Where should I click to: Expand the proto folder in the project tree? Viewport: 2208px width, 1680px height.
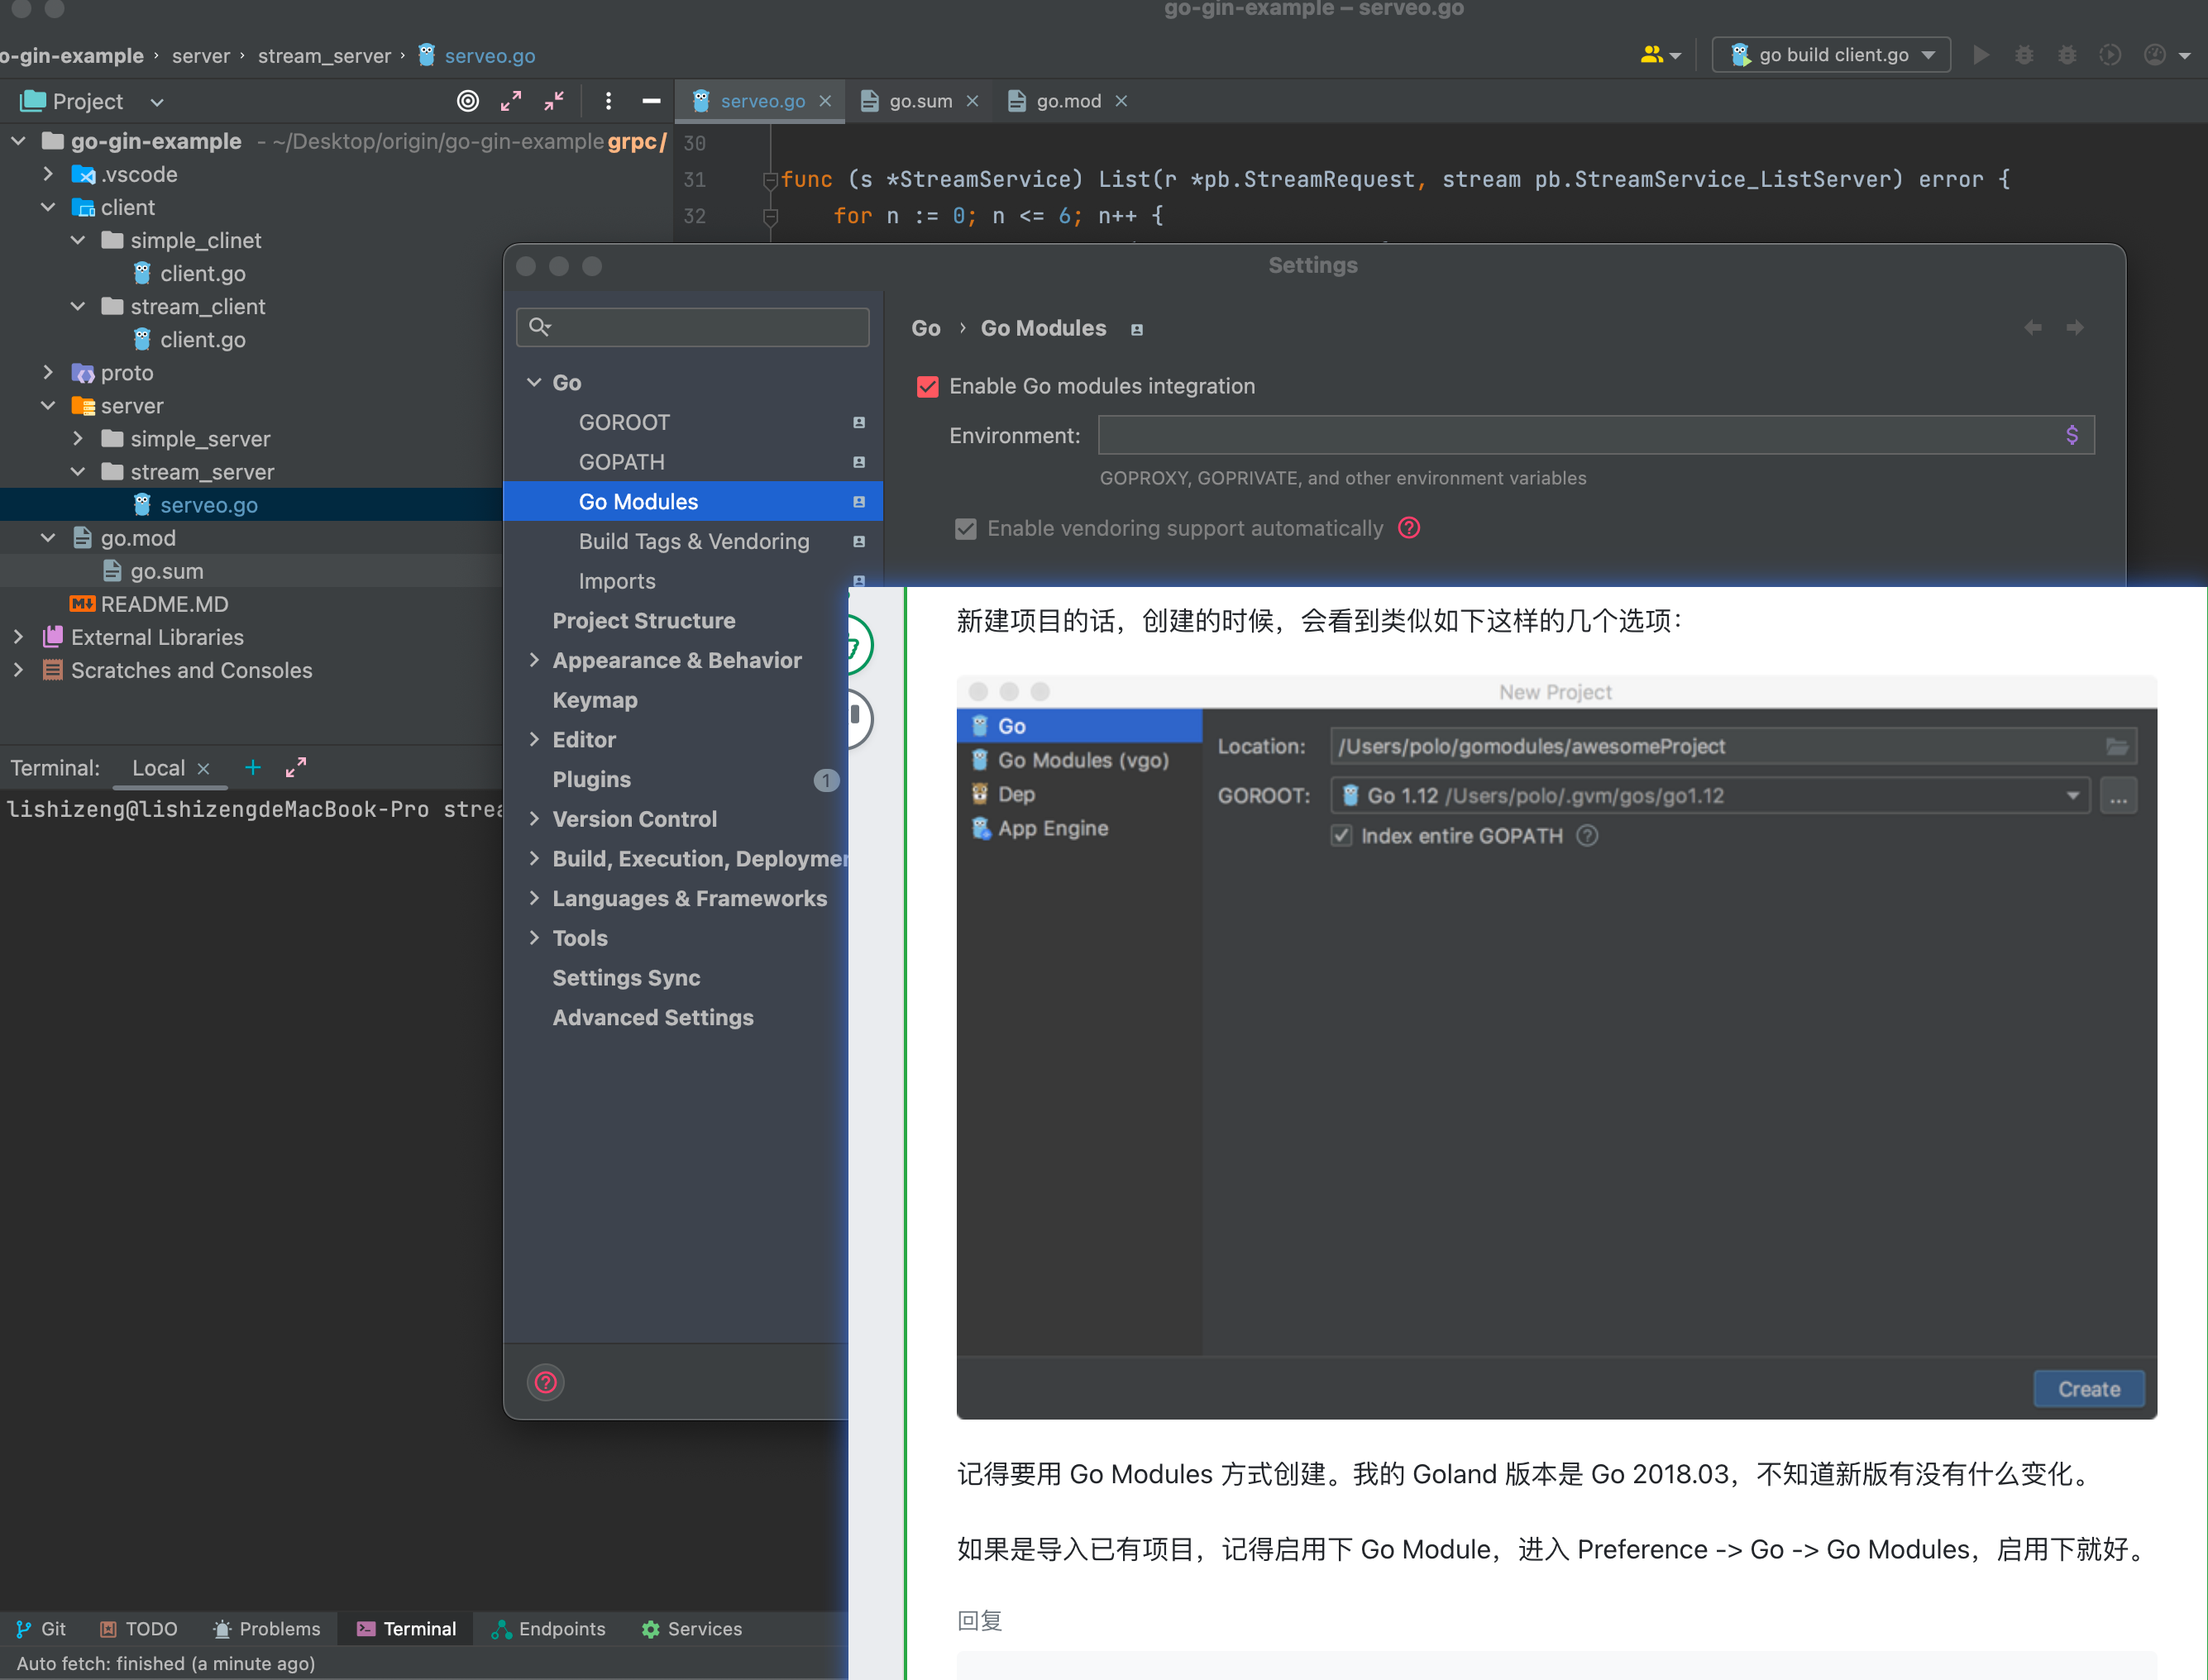[48, 373]
